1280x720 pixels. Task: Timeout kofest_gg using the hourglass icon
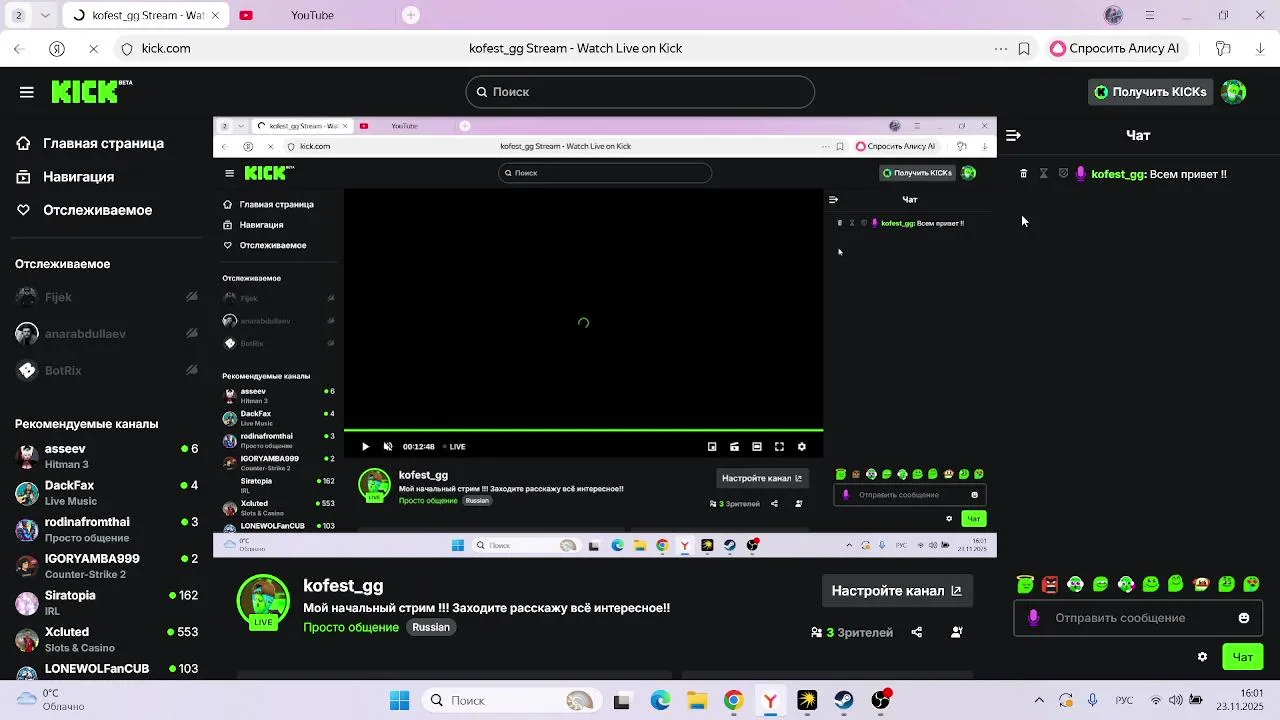click(x=1043, y=174)
